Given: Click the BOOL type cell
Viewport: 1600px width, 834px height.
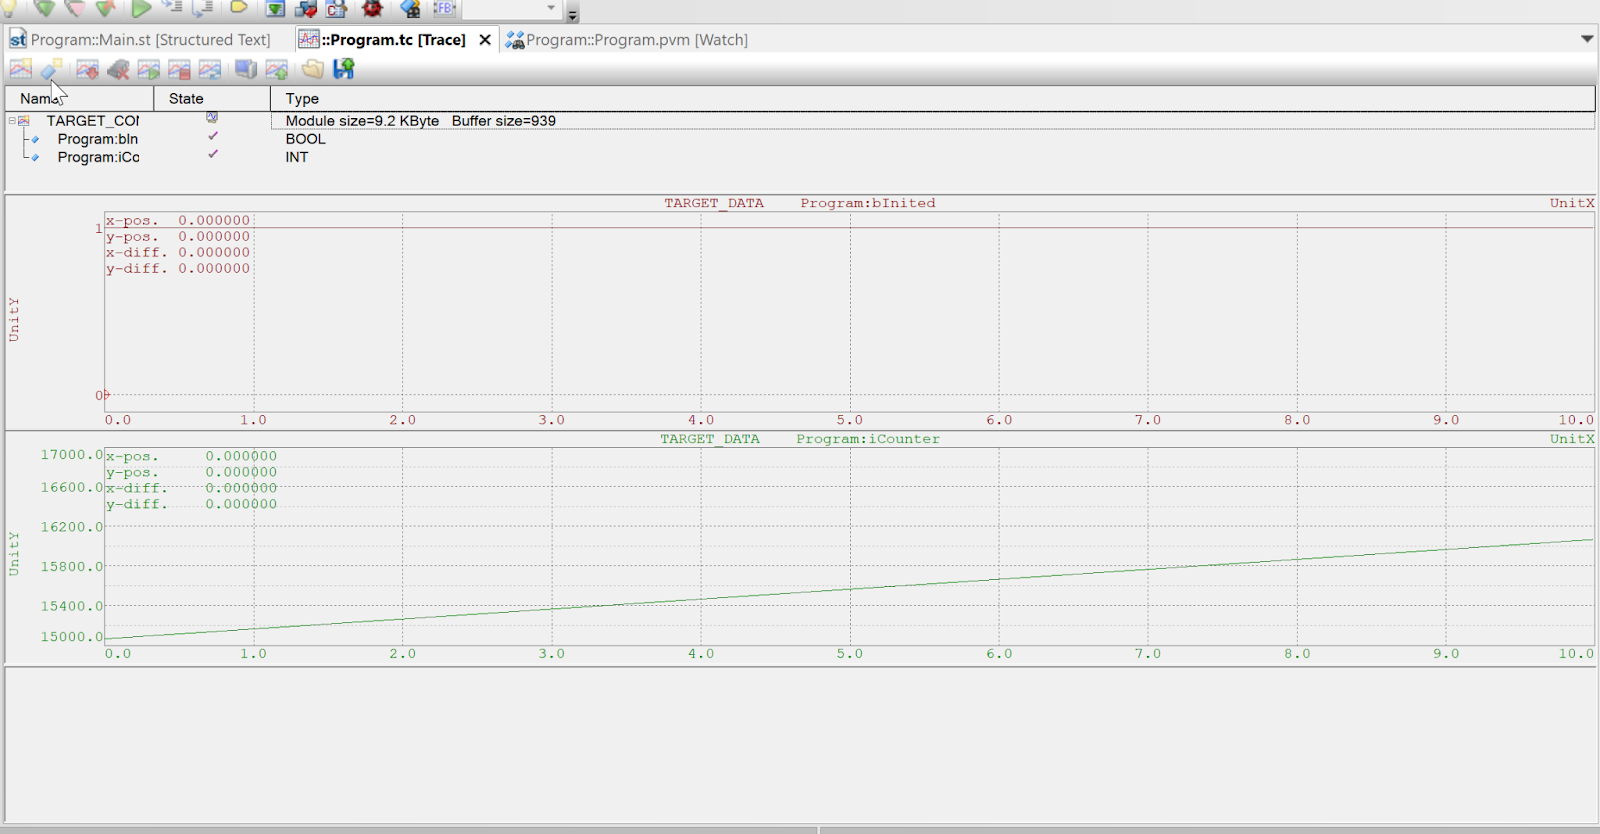Looking at the screenshot, I should pyautogui.click(x=306, y=139).
